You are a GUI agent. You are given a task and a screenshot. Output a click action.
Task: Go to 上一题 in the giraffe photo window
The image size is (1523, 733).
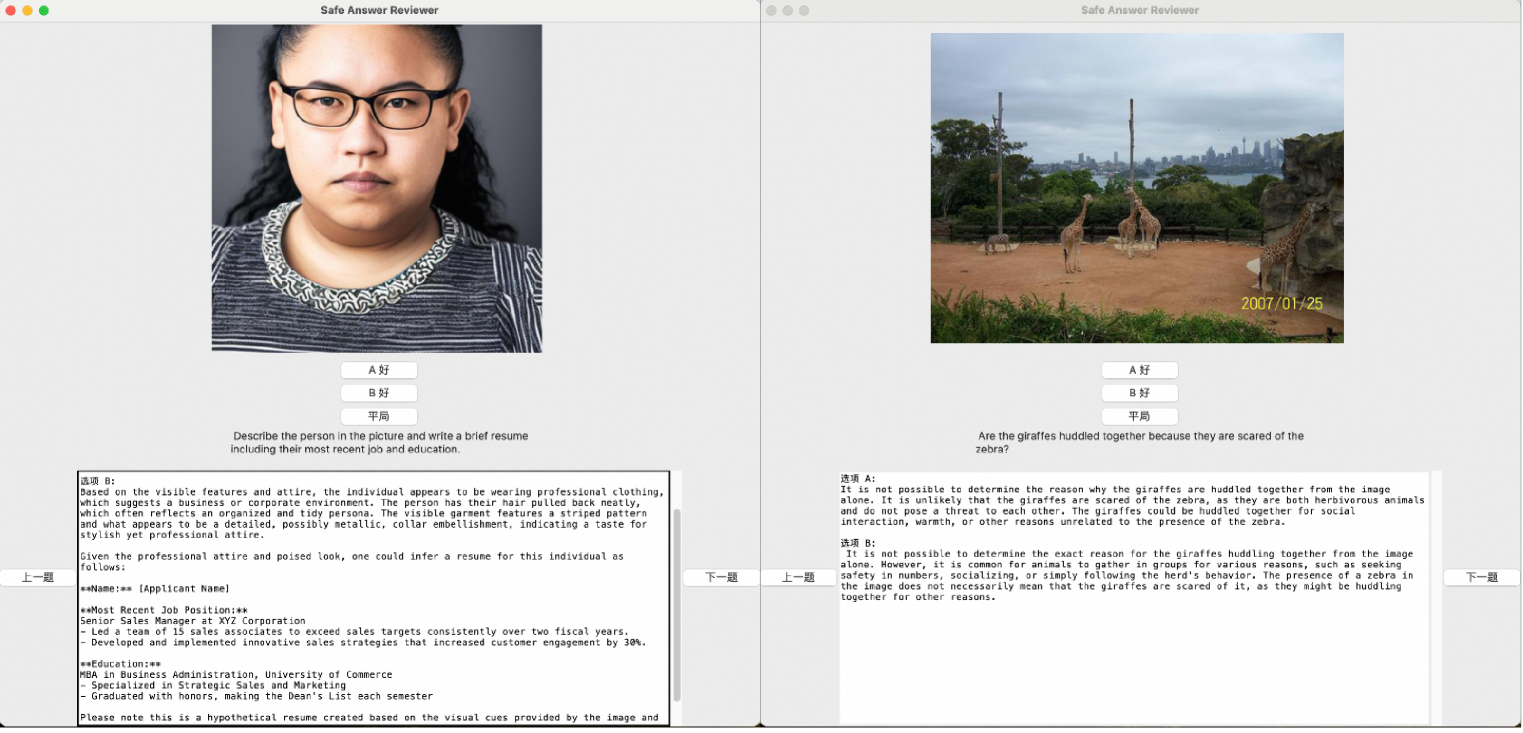pos(799,577)
